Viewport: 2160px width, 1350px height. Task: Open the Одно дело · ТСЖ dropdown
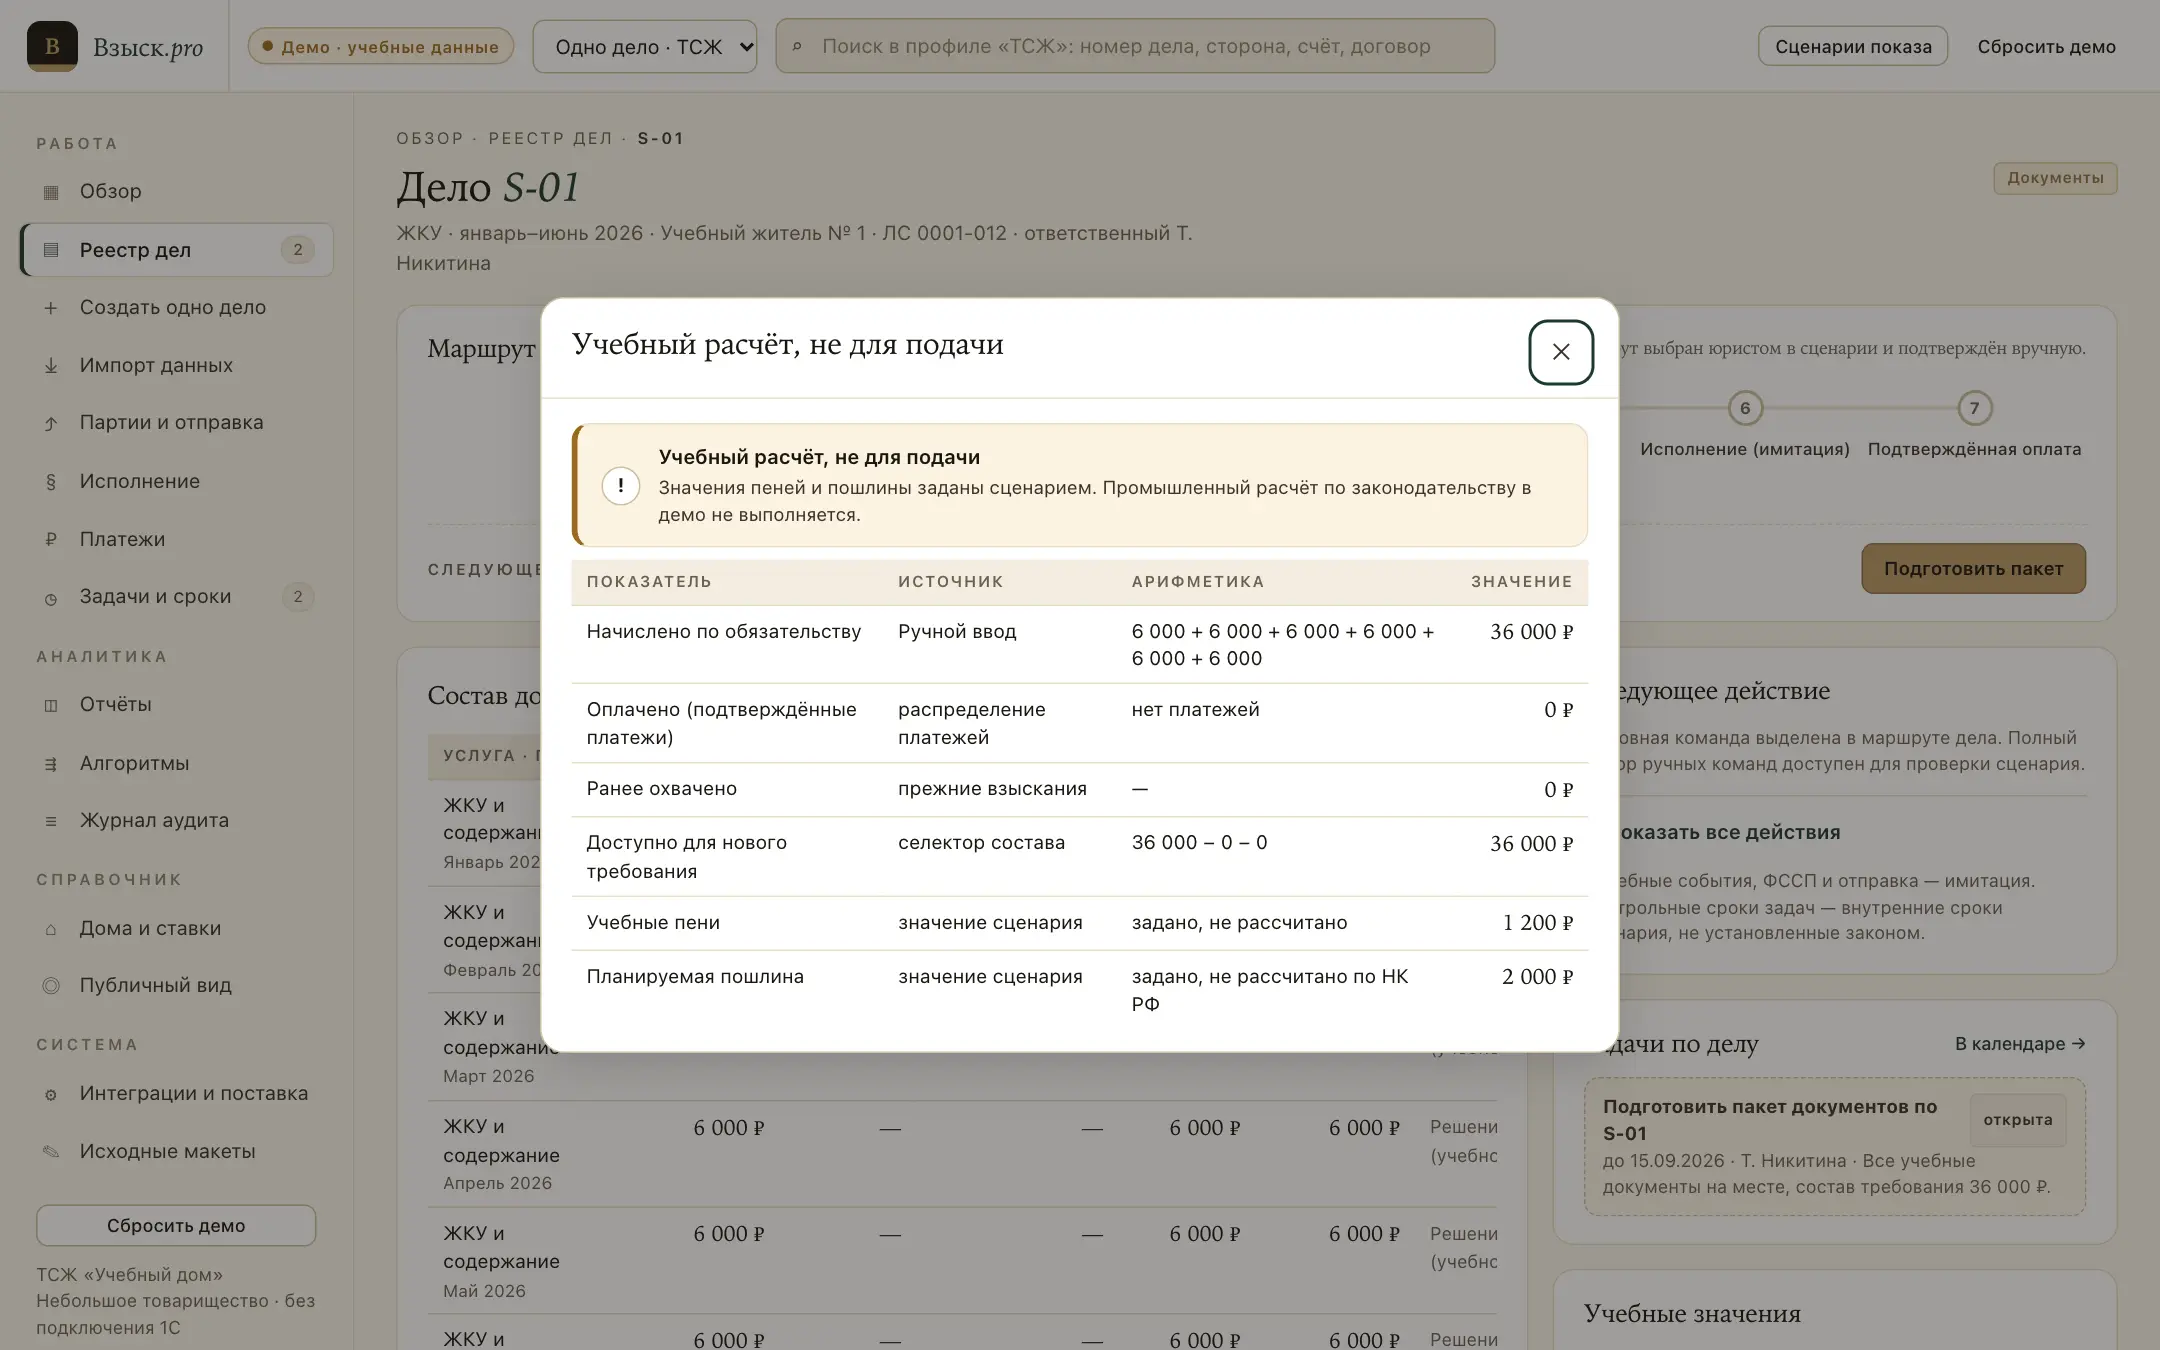tap(644, 46)
